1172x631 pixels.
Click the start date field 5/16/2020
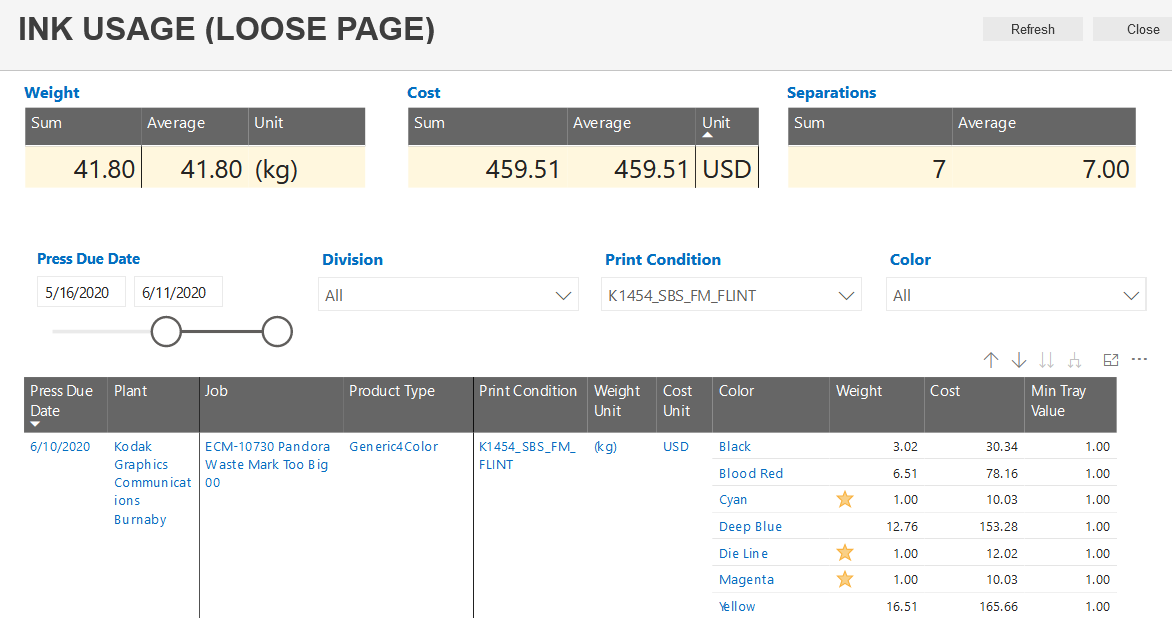[x=81, y=293]
